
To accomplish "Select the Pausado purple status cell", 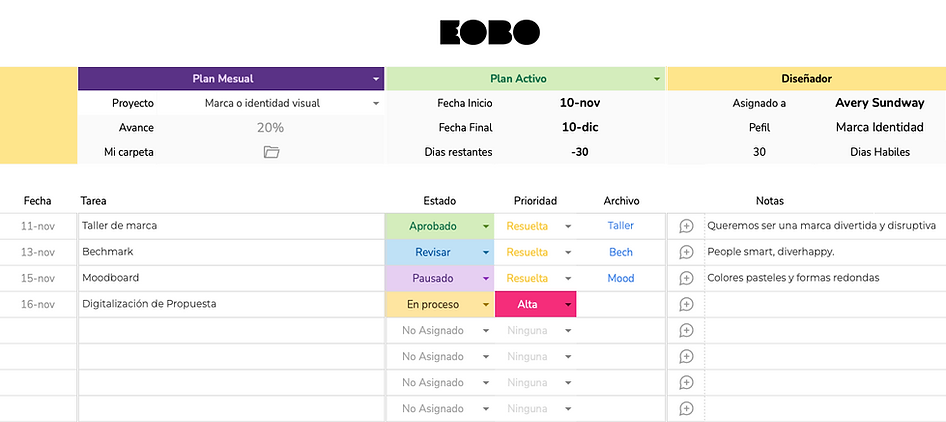I will (x=434, y=278).
